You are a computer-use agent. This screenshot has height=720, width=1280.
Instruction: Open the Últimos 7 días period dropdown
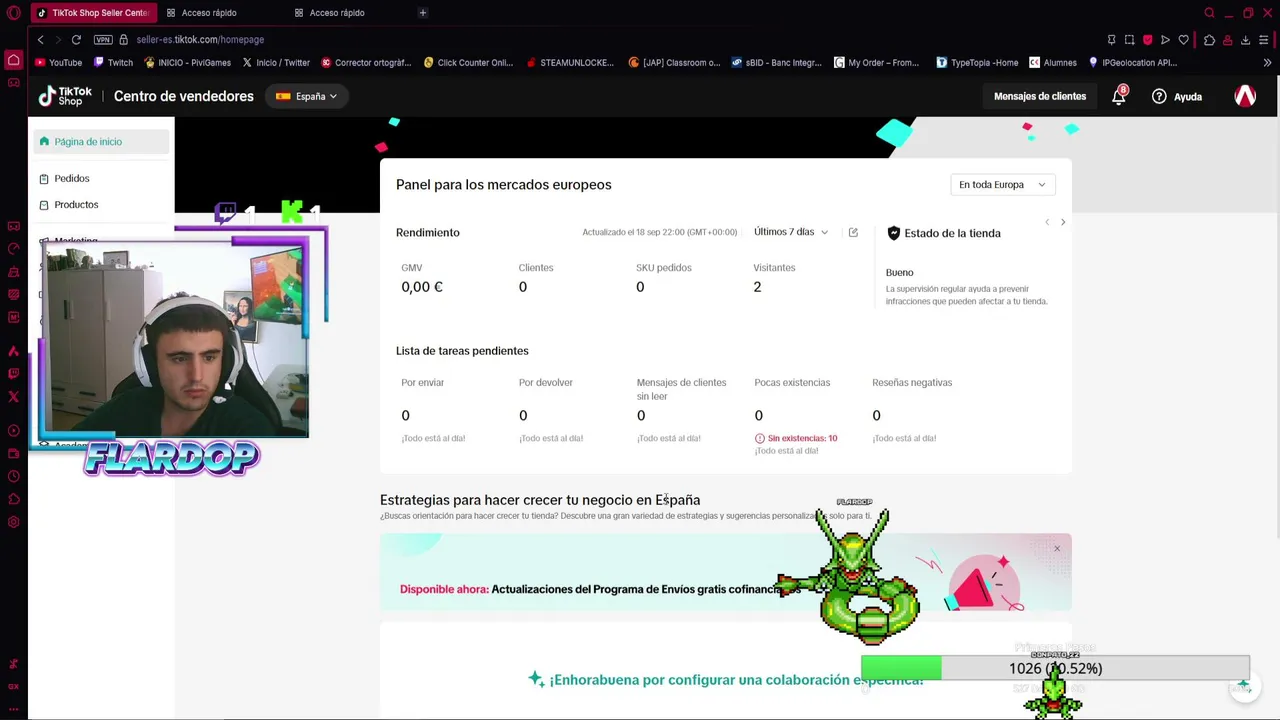pos(791,232)
